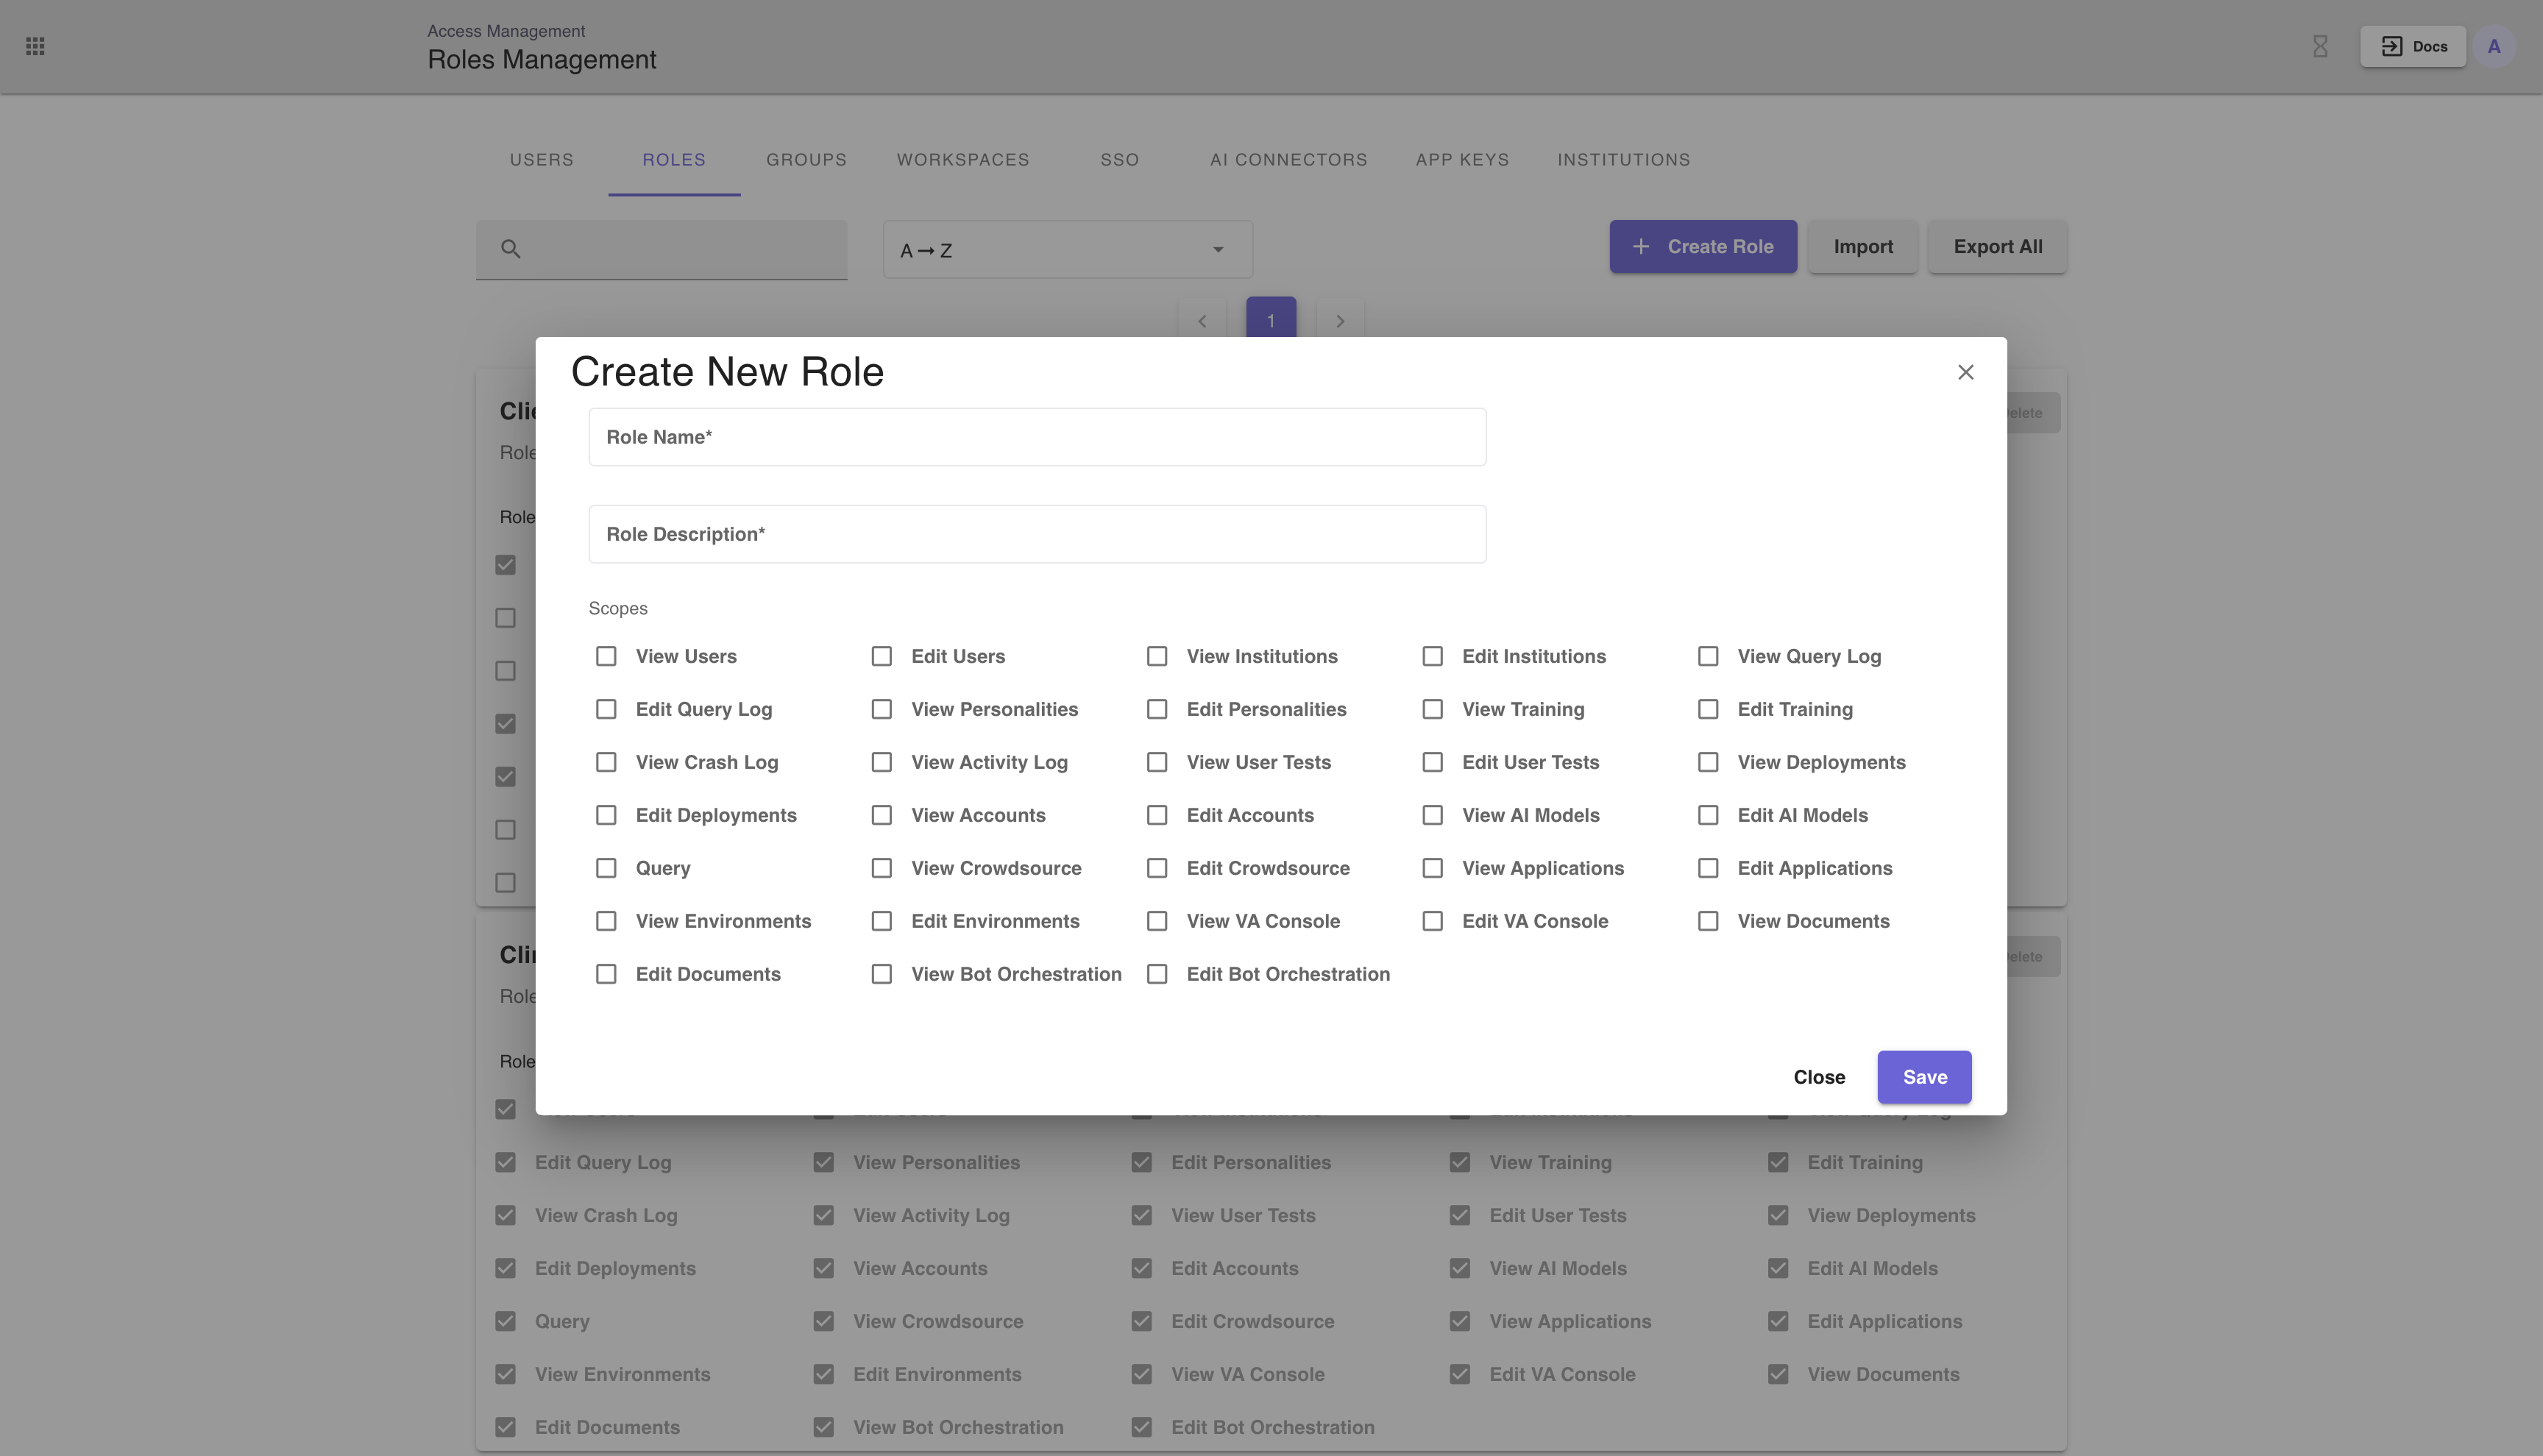Enable View Deployments in dialog
The height and width of the screenshot is (1456, 2543).
(1708, 762)
